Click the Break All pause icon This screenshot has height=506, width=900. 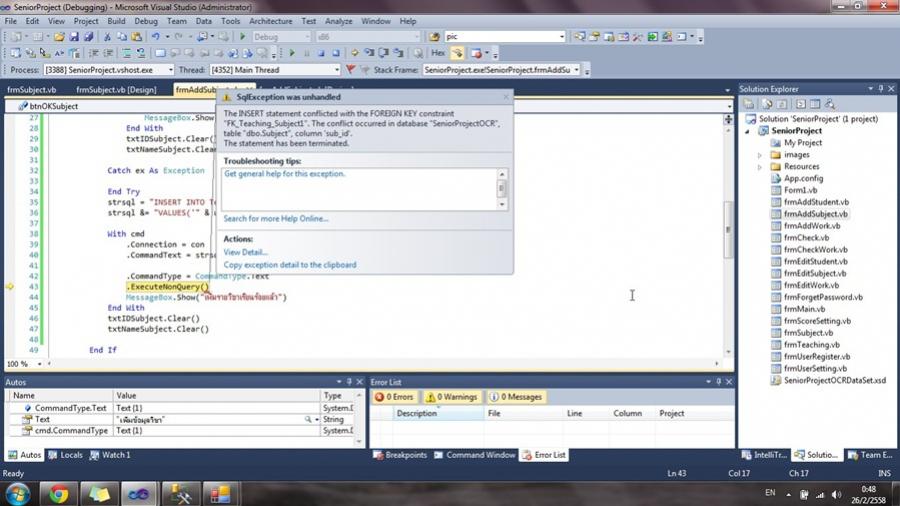(307, 53)
